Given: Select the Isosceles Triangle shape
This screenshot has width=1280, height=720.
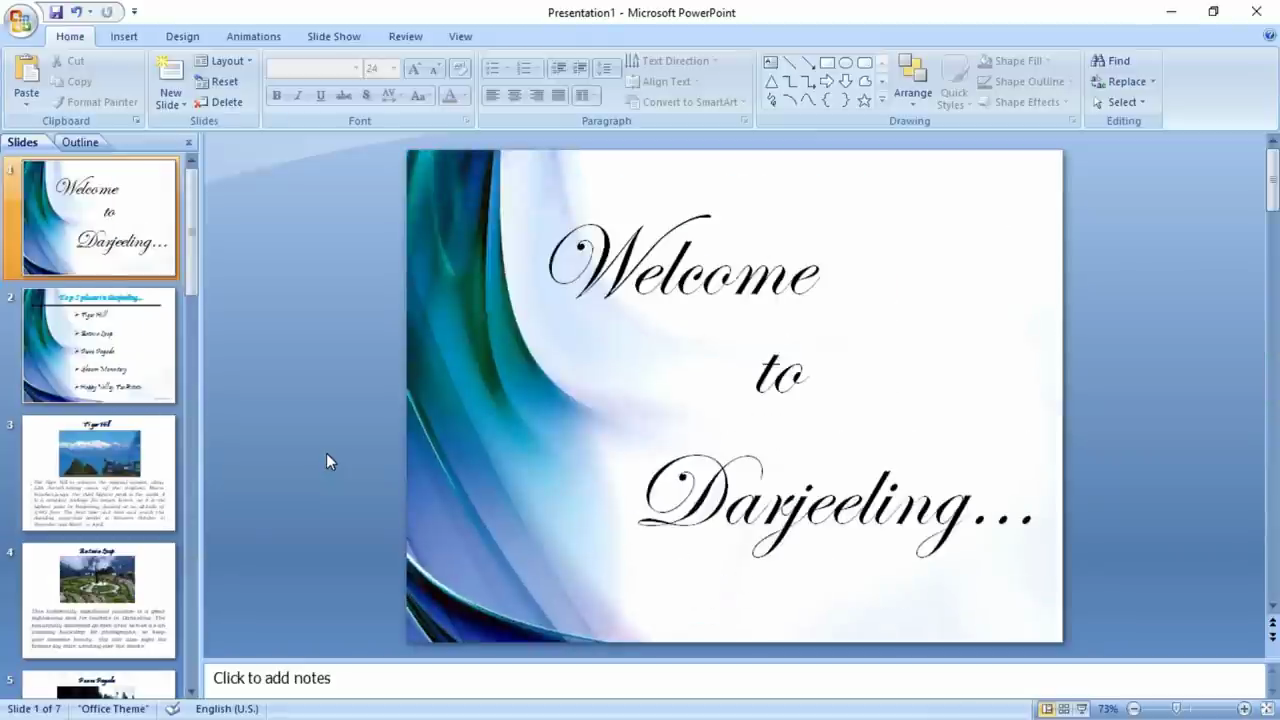Looking at the screenshot, I should click(x=771, y=81).
